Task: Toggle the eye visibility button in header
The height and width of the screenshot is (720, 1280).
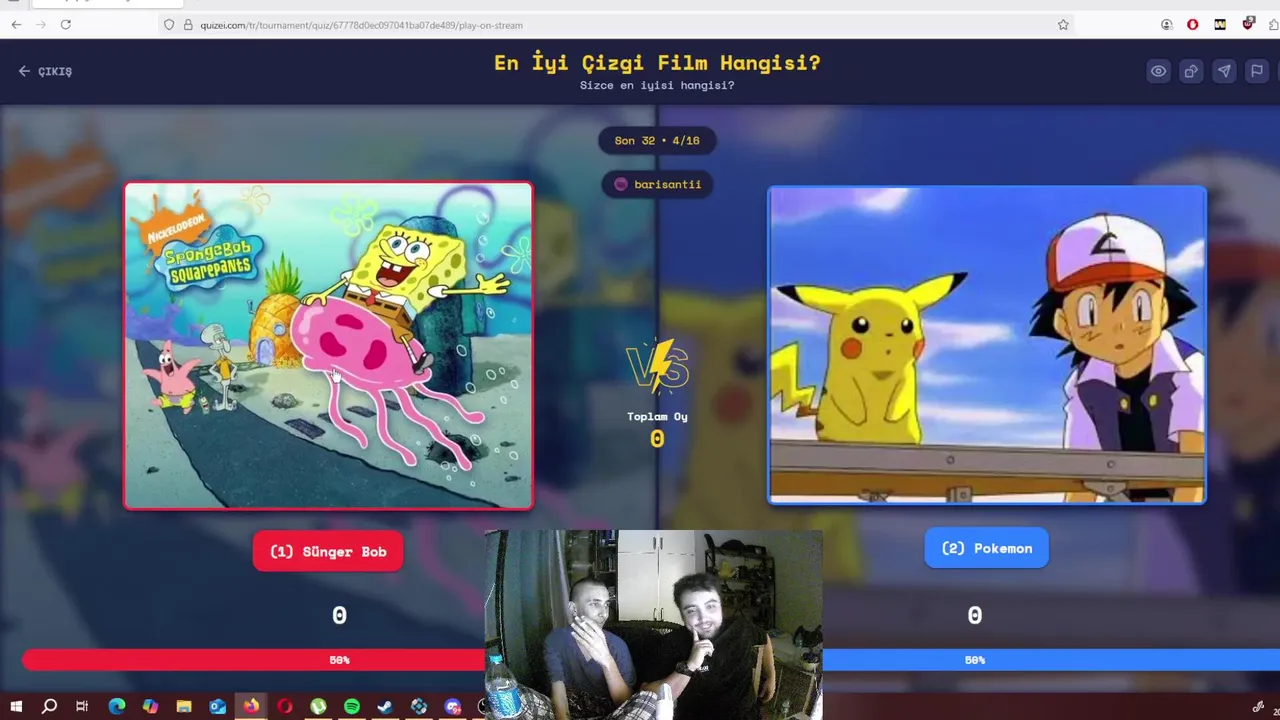Action: pos(1158,71)
